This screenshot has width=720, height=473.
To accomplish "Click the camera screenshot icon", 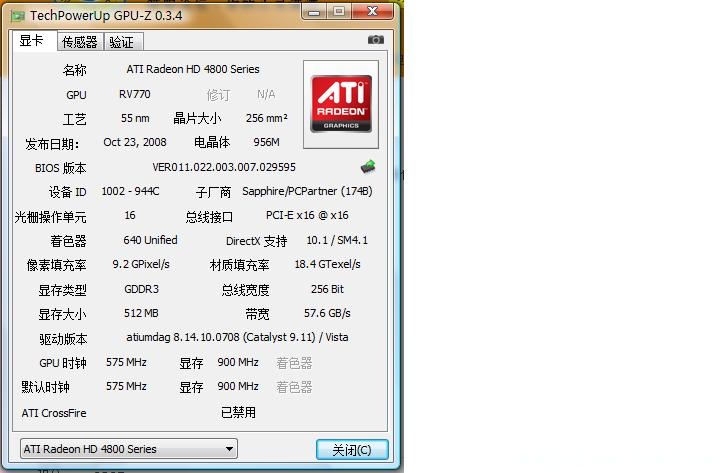I will pos(376,40).
